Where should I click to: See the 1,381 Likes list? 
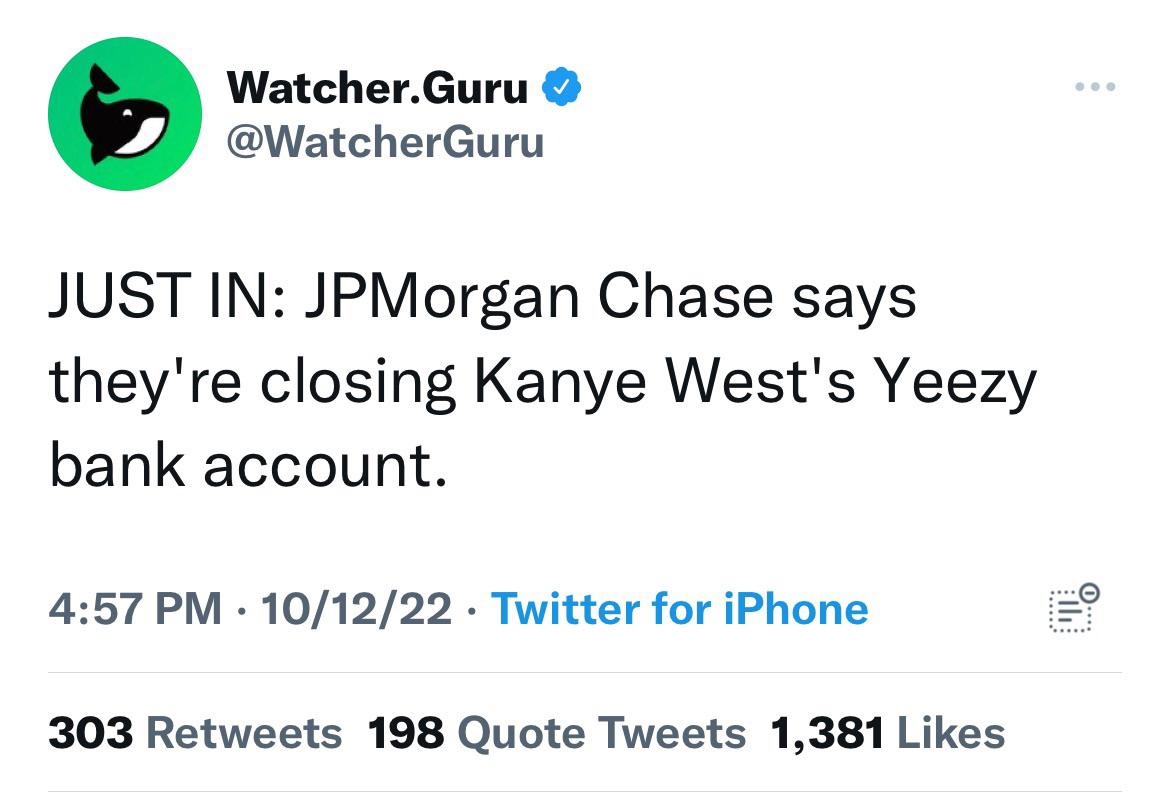(x=884, y=732)
